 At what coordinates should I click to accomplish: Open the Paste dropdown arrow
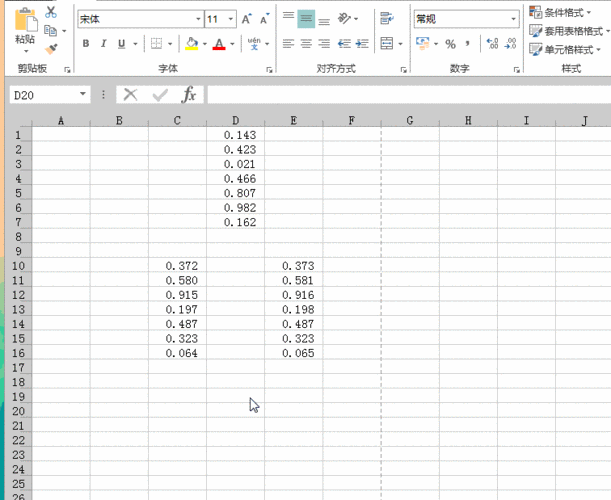point(26,51)
